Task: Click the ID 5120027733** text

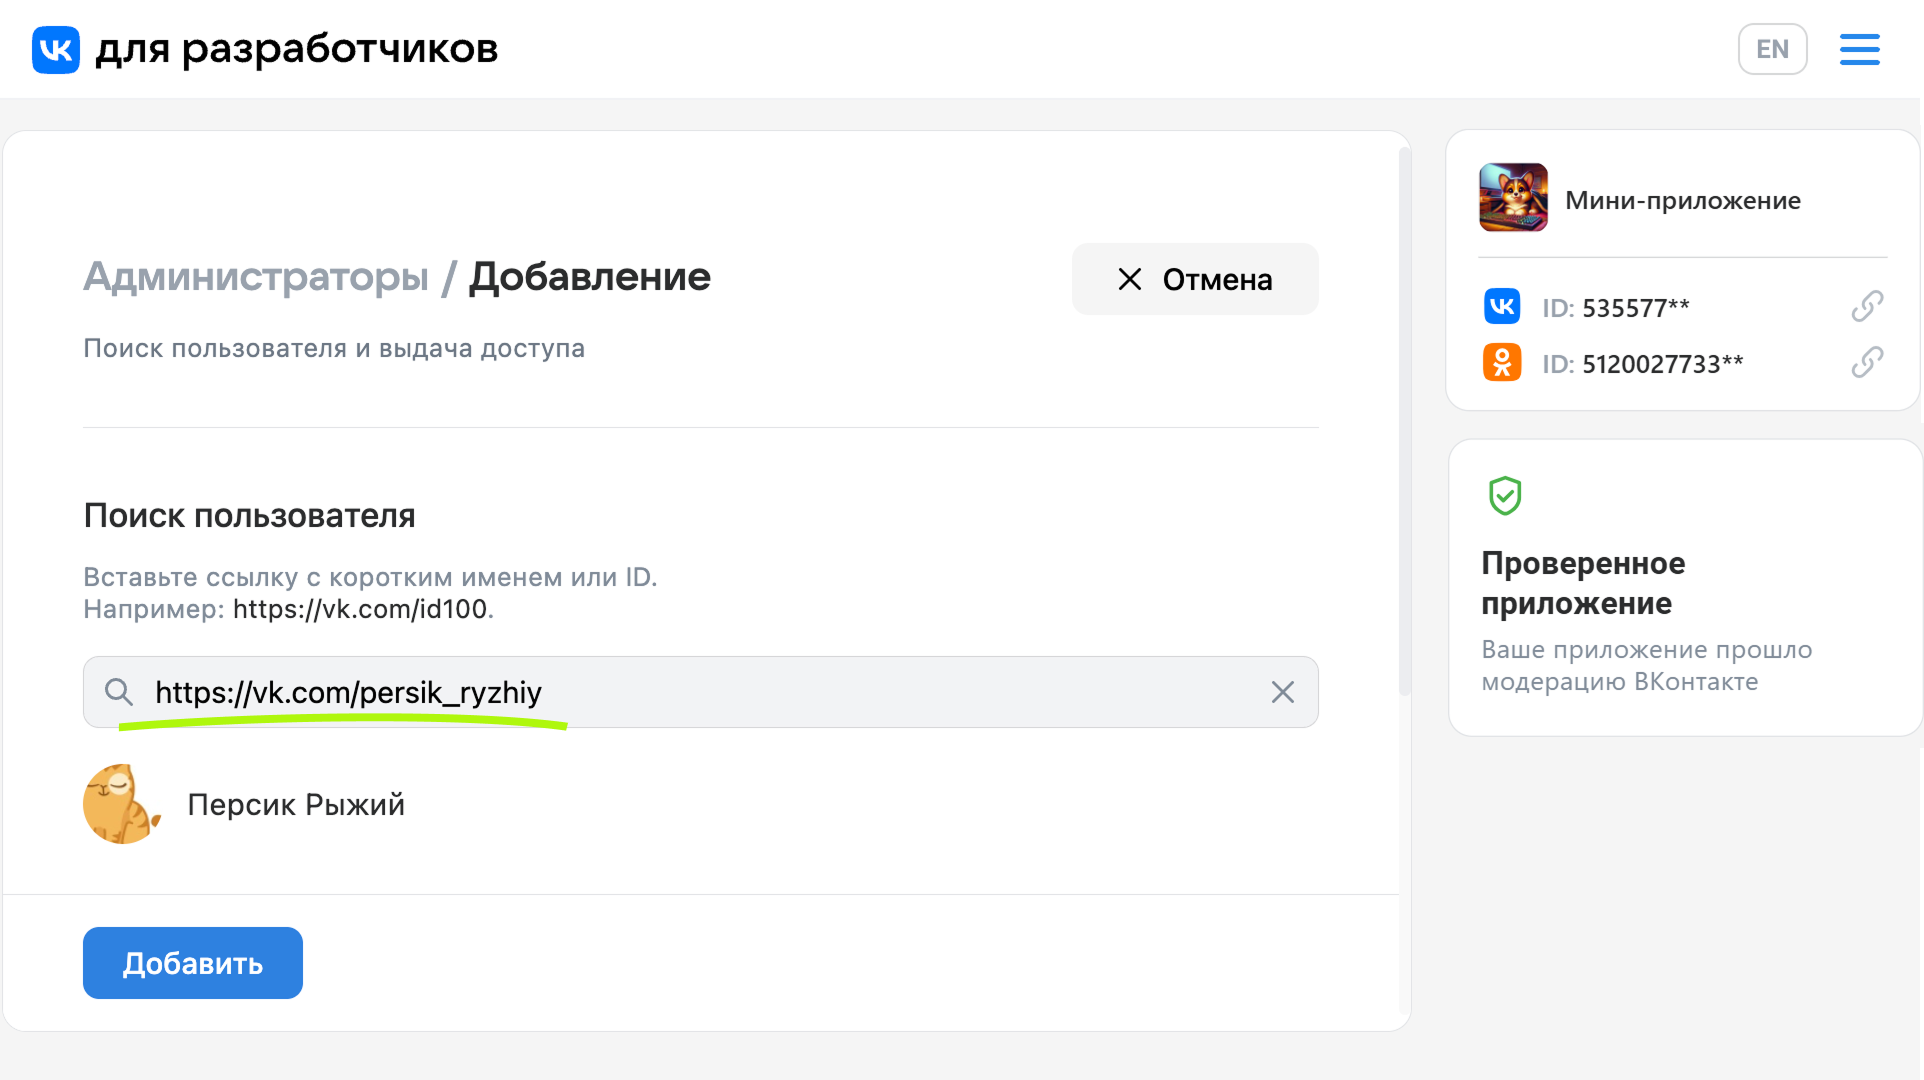Action: point(1643,364)
